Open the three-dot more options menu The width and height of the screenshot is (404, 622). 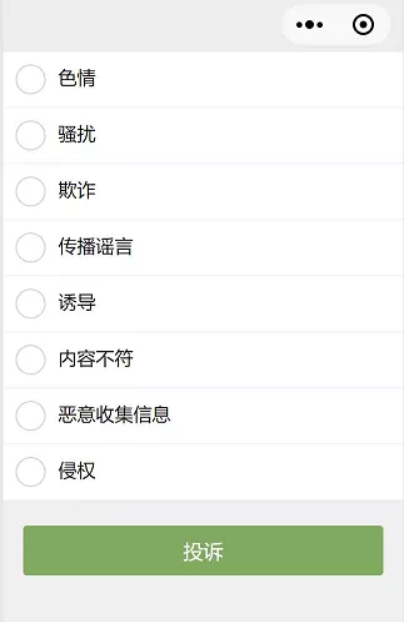[x=310, y=25]
